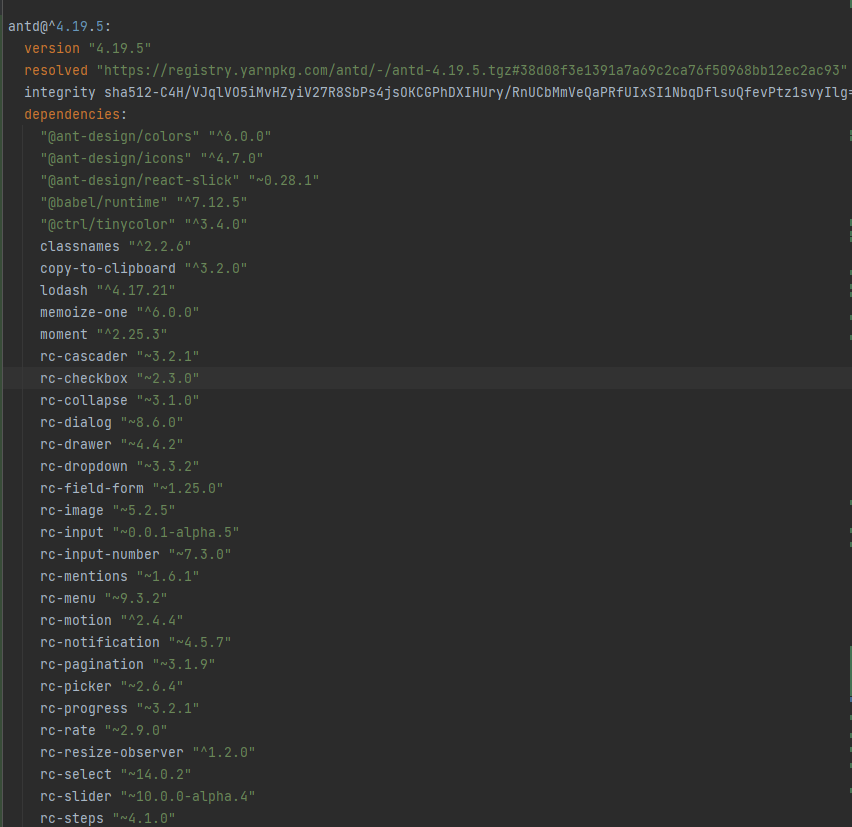The image size is (852, 827).
Task: Click the moment "^2.25.3" line
Action: click(x=104, y=334)
